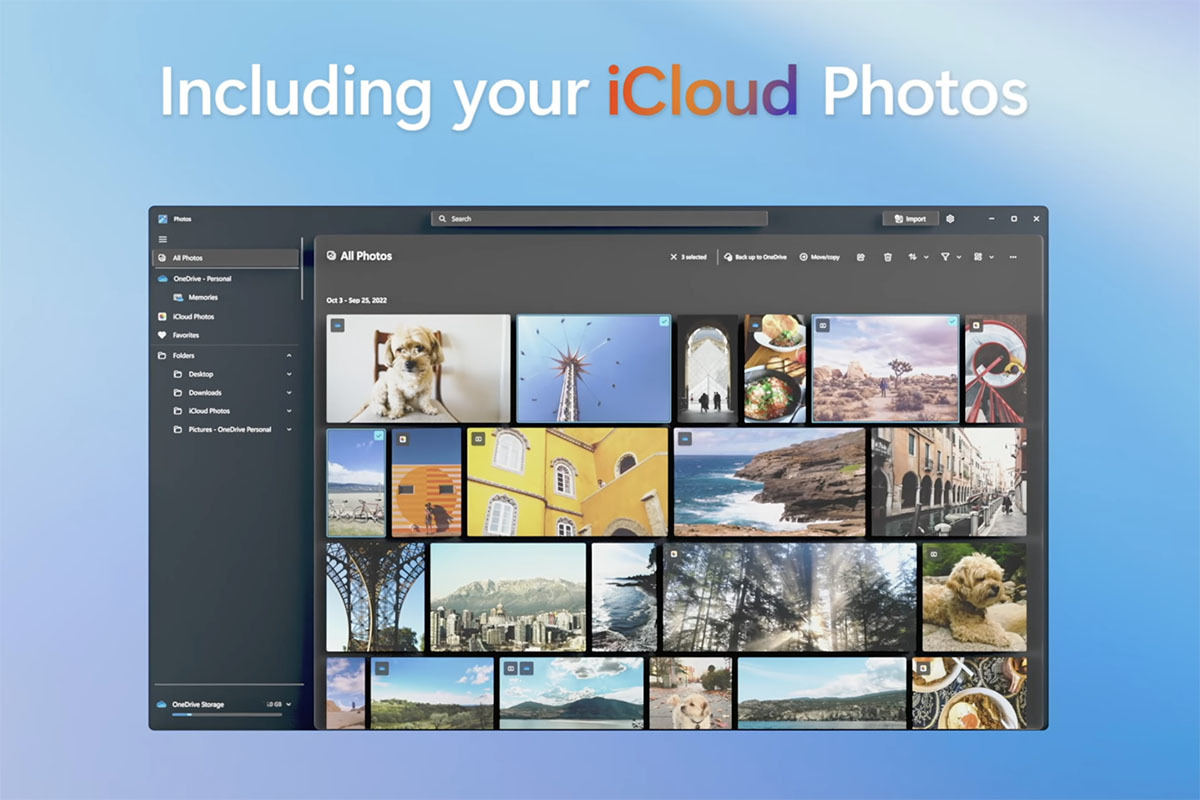Click the badge on the yellow building photo
1200x800 pixels.
478,438
